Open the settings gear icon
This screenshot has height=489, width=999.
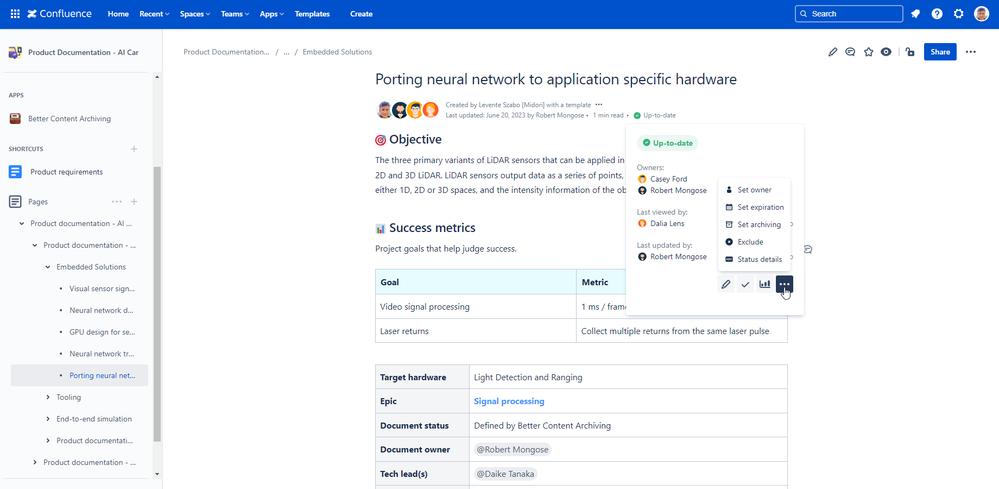(959, 14)
